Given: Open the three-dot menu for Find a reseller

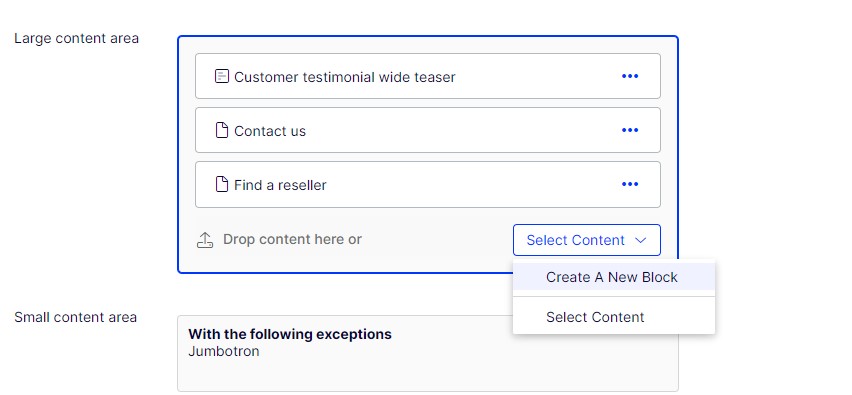Looking at the screenshot, I should [630, 184].
